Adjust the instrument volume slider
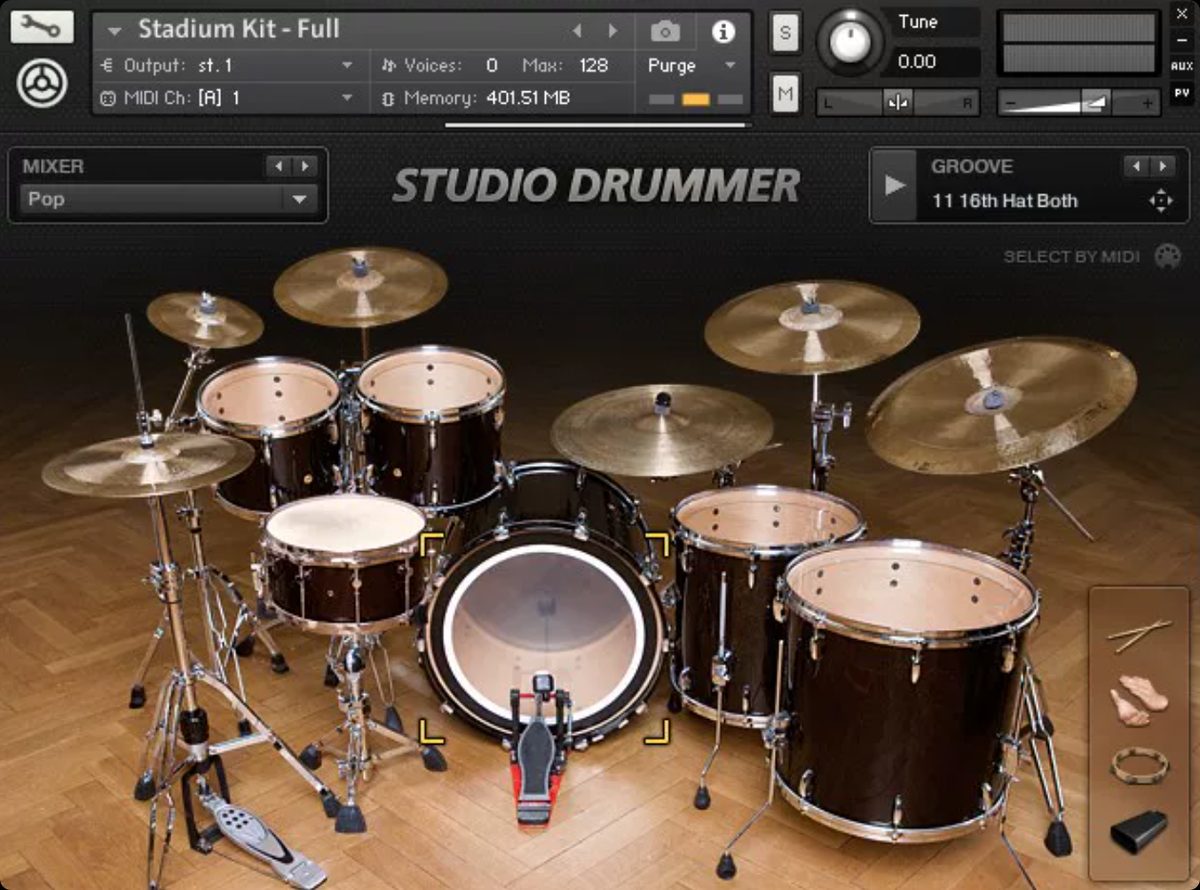 click(1078, 102)
